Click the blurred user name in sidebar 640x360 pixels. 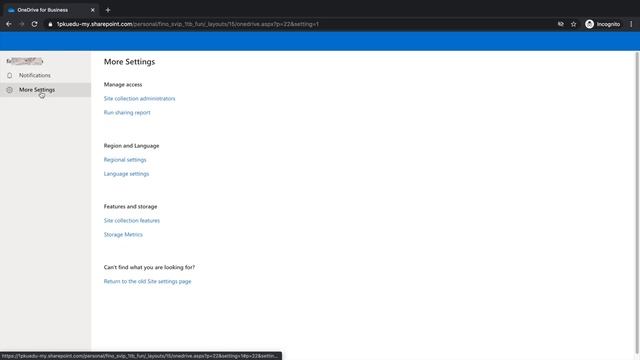pyautogui.click(x=25, y=61)
